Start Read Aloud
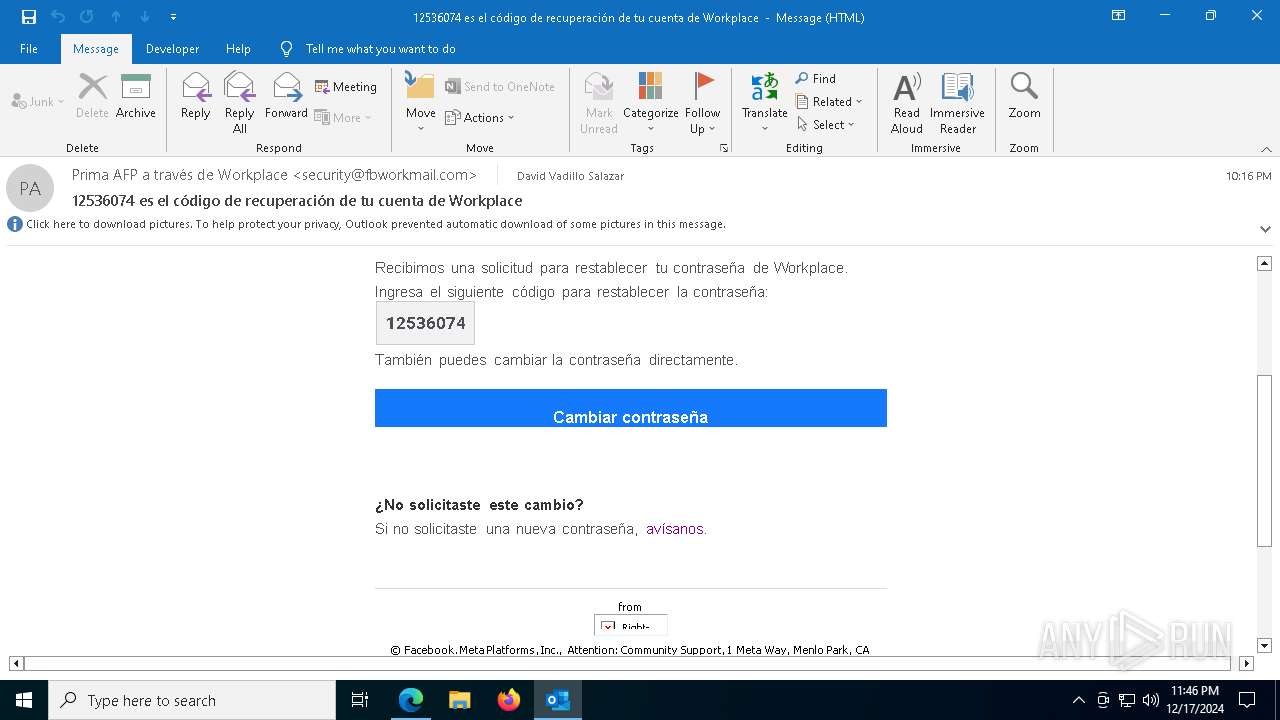The height and width of the screenshot is (720, 1280). 907,103
